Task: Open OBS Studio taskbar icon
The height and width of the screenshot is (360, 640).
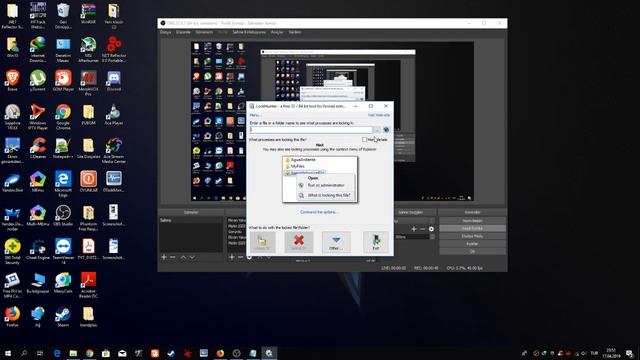Action: coord(236,353)
